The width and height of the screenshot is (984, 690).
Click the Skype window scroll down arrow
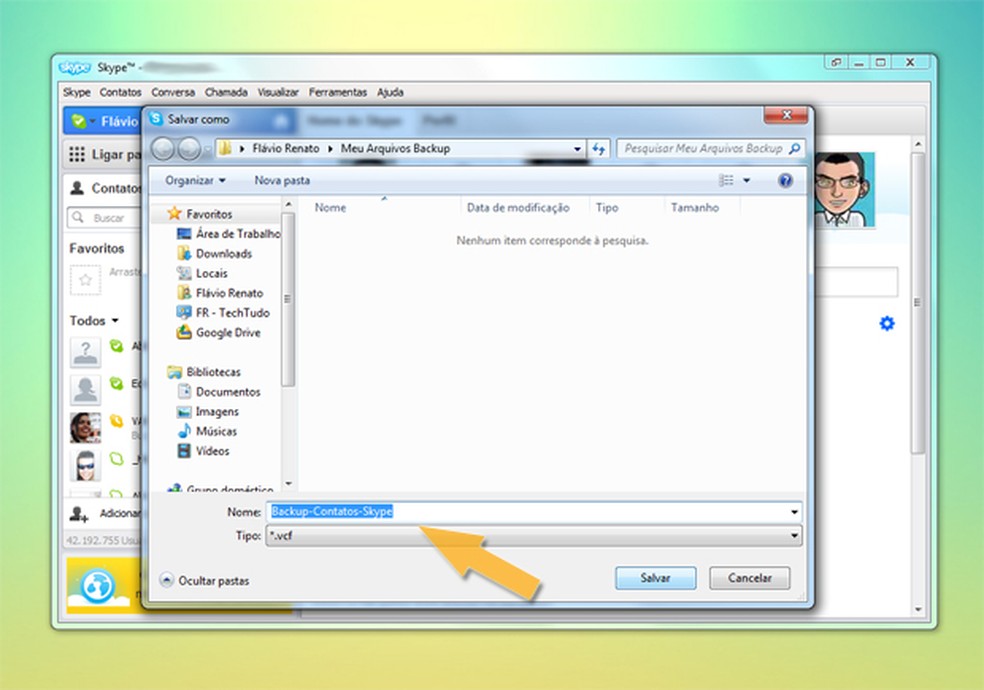pos(918,609)
